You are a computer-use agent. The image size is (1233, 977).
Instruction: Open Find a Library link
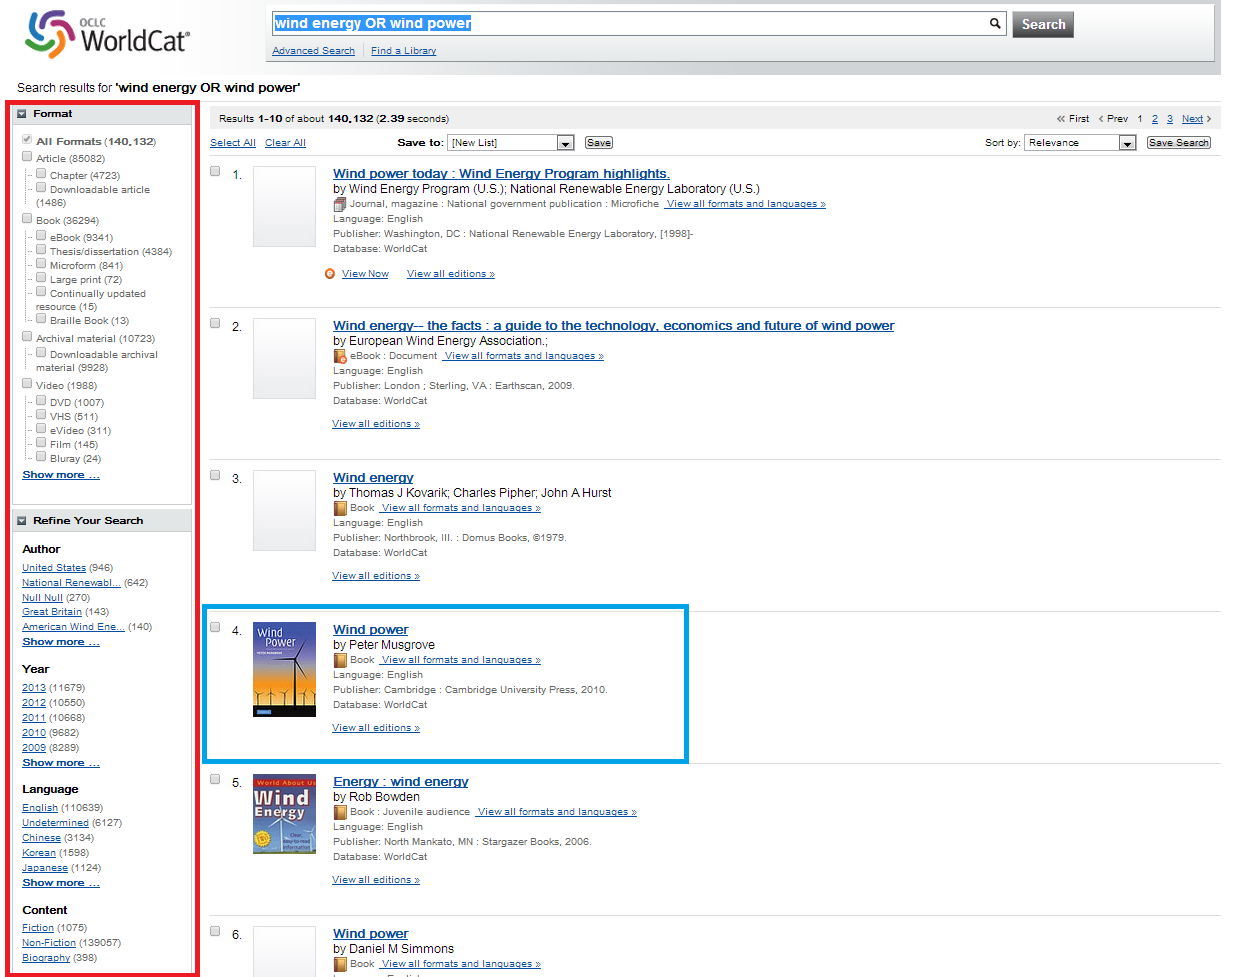click(x=403, y=51)
